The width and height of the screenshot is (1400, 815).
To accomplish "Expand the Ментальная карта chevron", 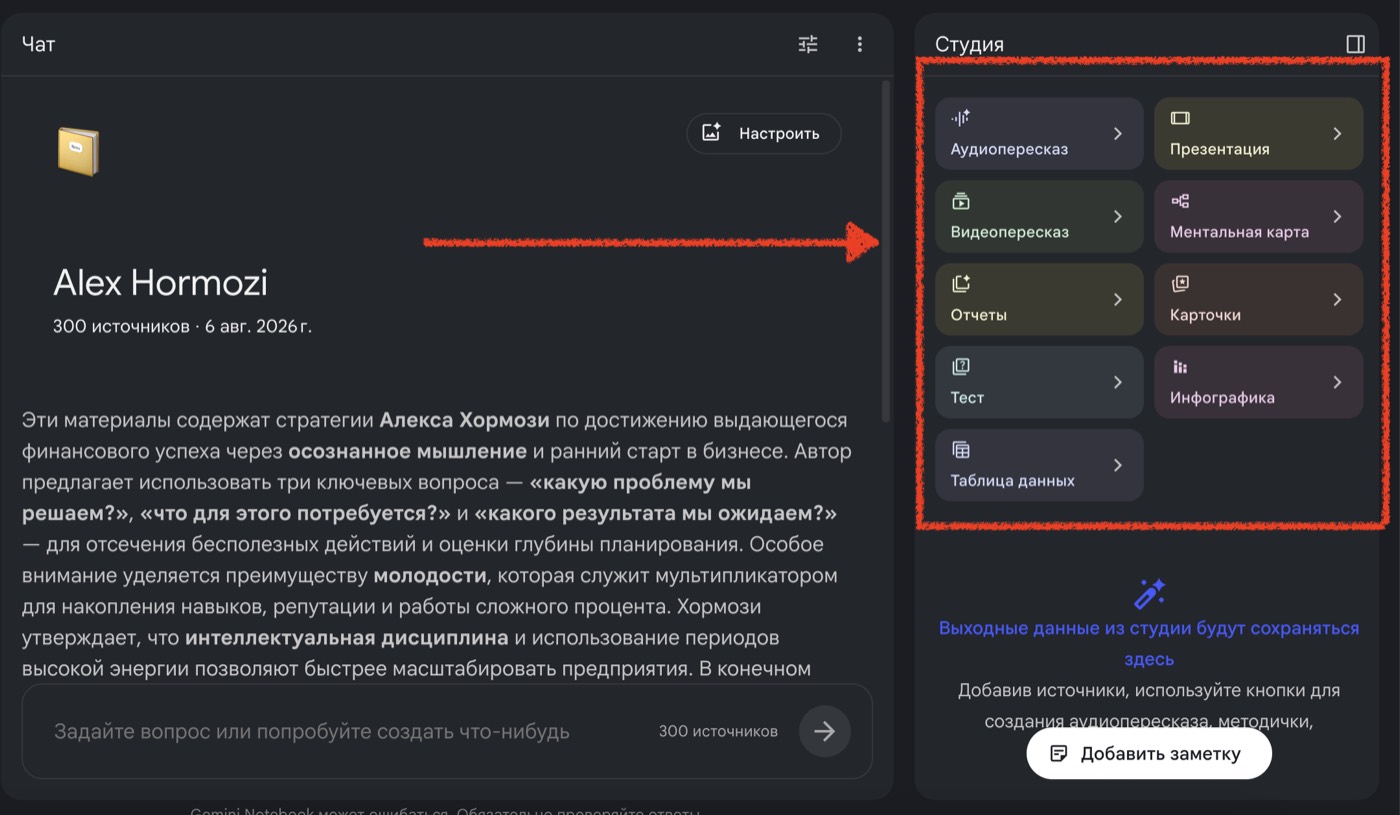I will pyautogui.click(x=1337, y=216).
